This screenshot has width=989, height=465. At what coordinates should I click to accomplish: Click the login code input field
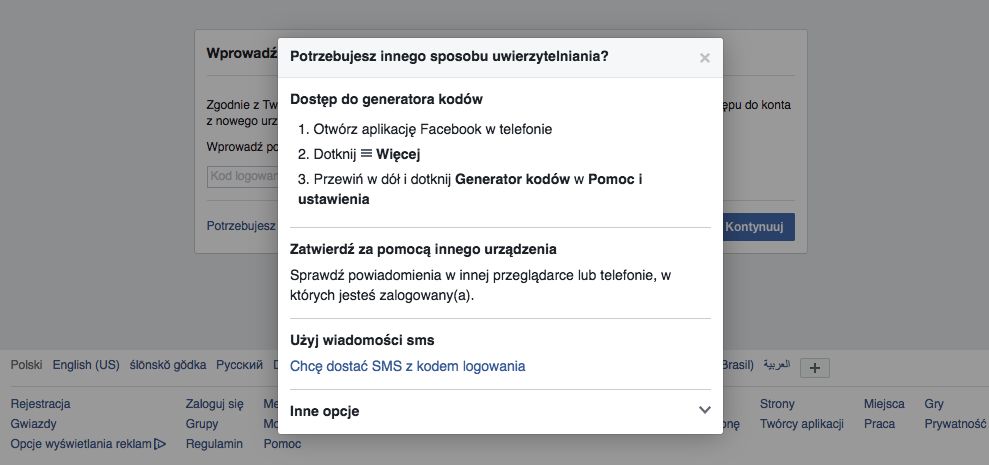click(242, 176)
